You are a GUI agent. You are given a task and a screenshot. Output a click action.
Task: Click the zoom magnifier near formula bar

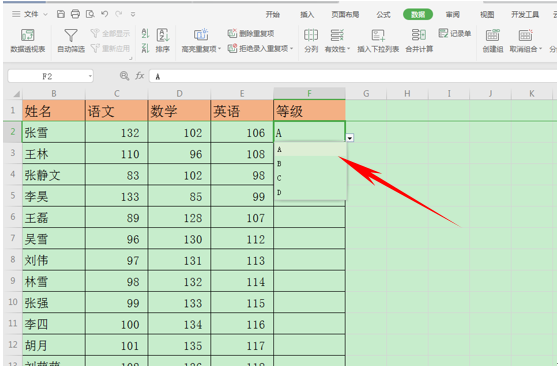coord(124,76)
